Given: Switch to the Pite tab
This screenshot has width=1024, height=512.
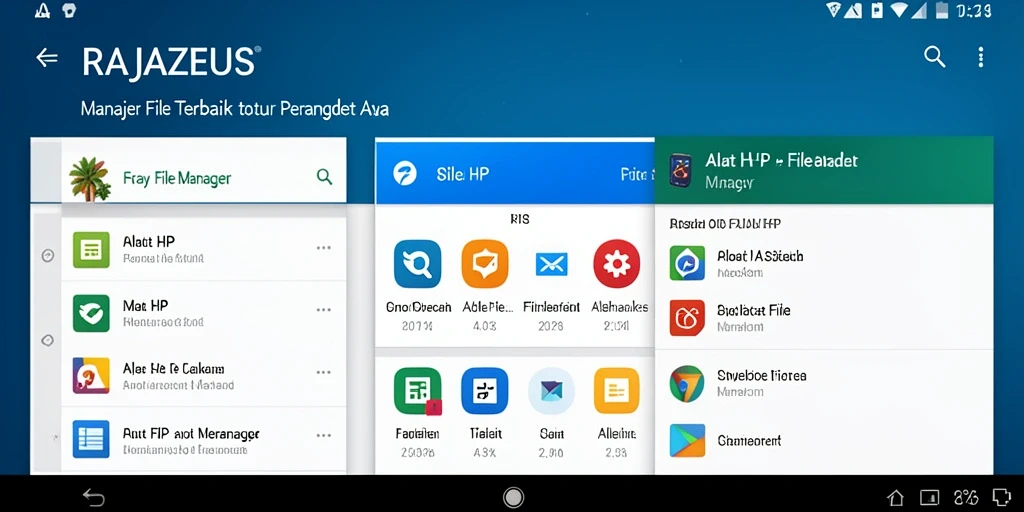Looking at the screenshot, I should pyautogui.click(x=637, y=174).
